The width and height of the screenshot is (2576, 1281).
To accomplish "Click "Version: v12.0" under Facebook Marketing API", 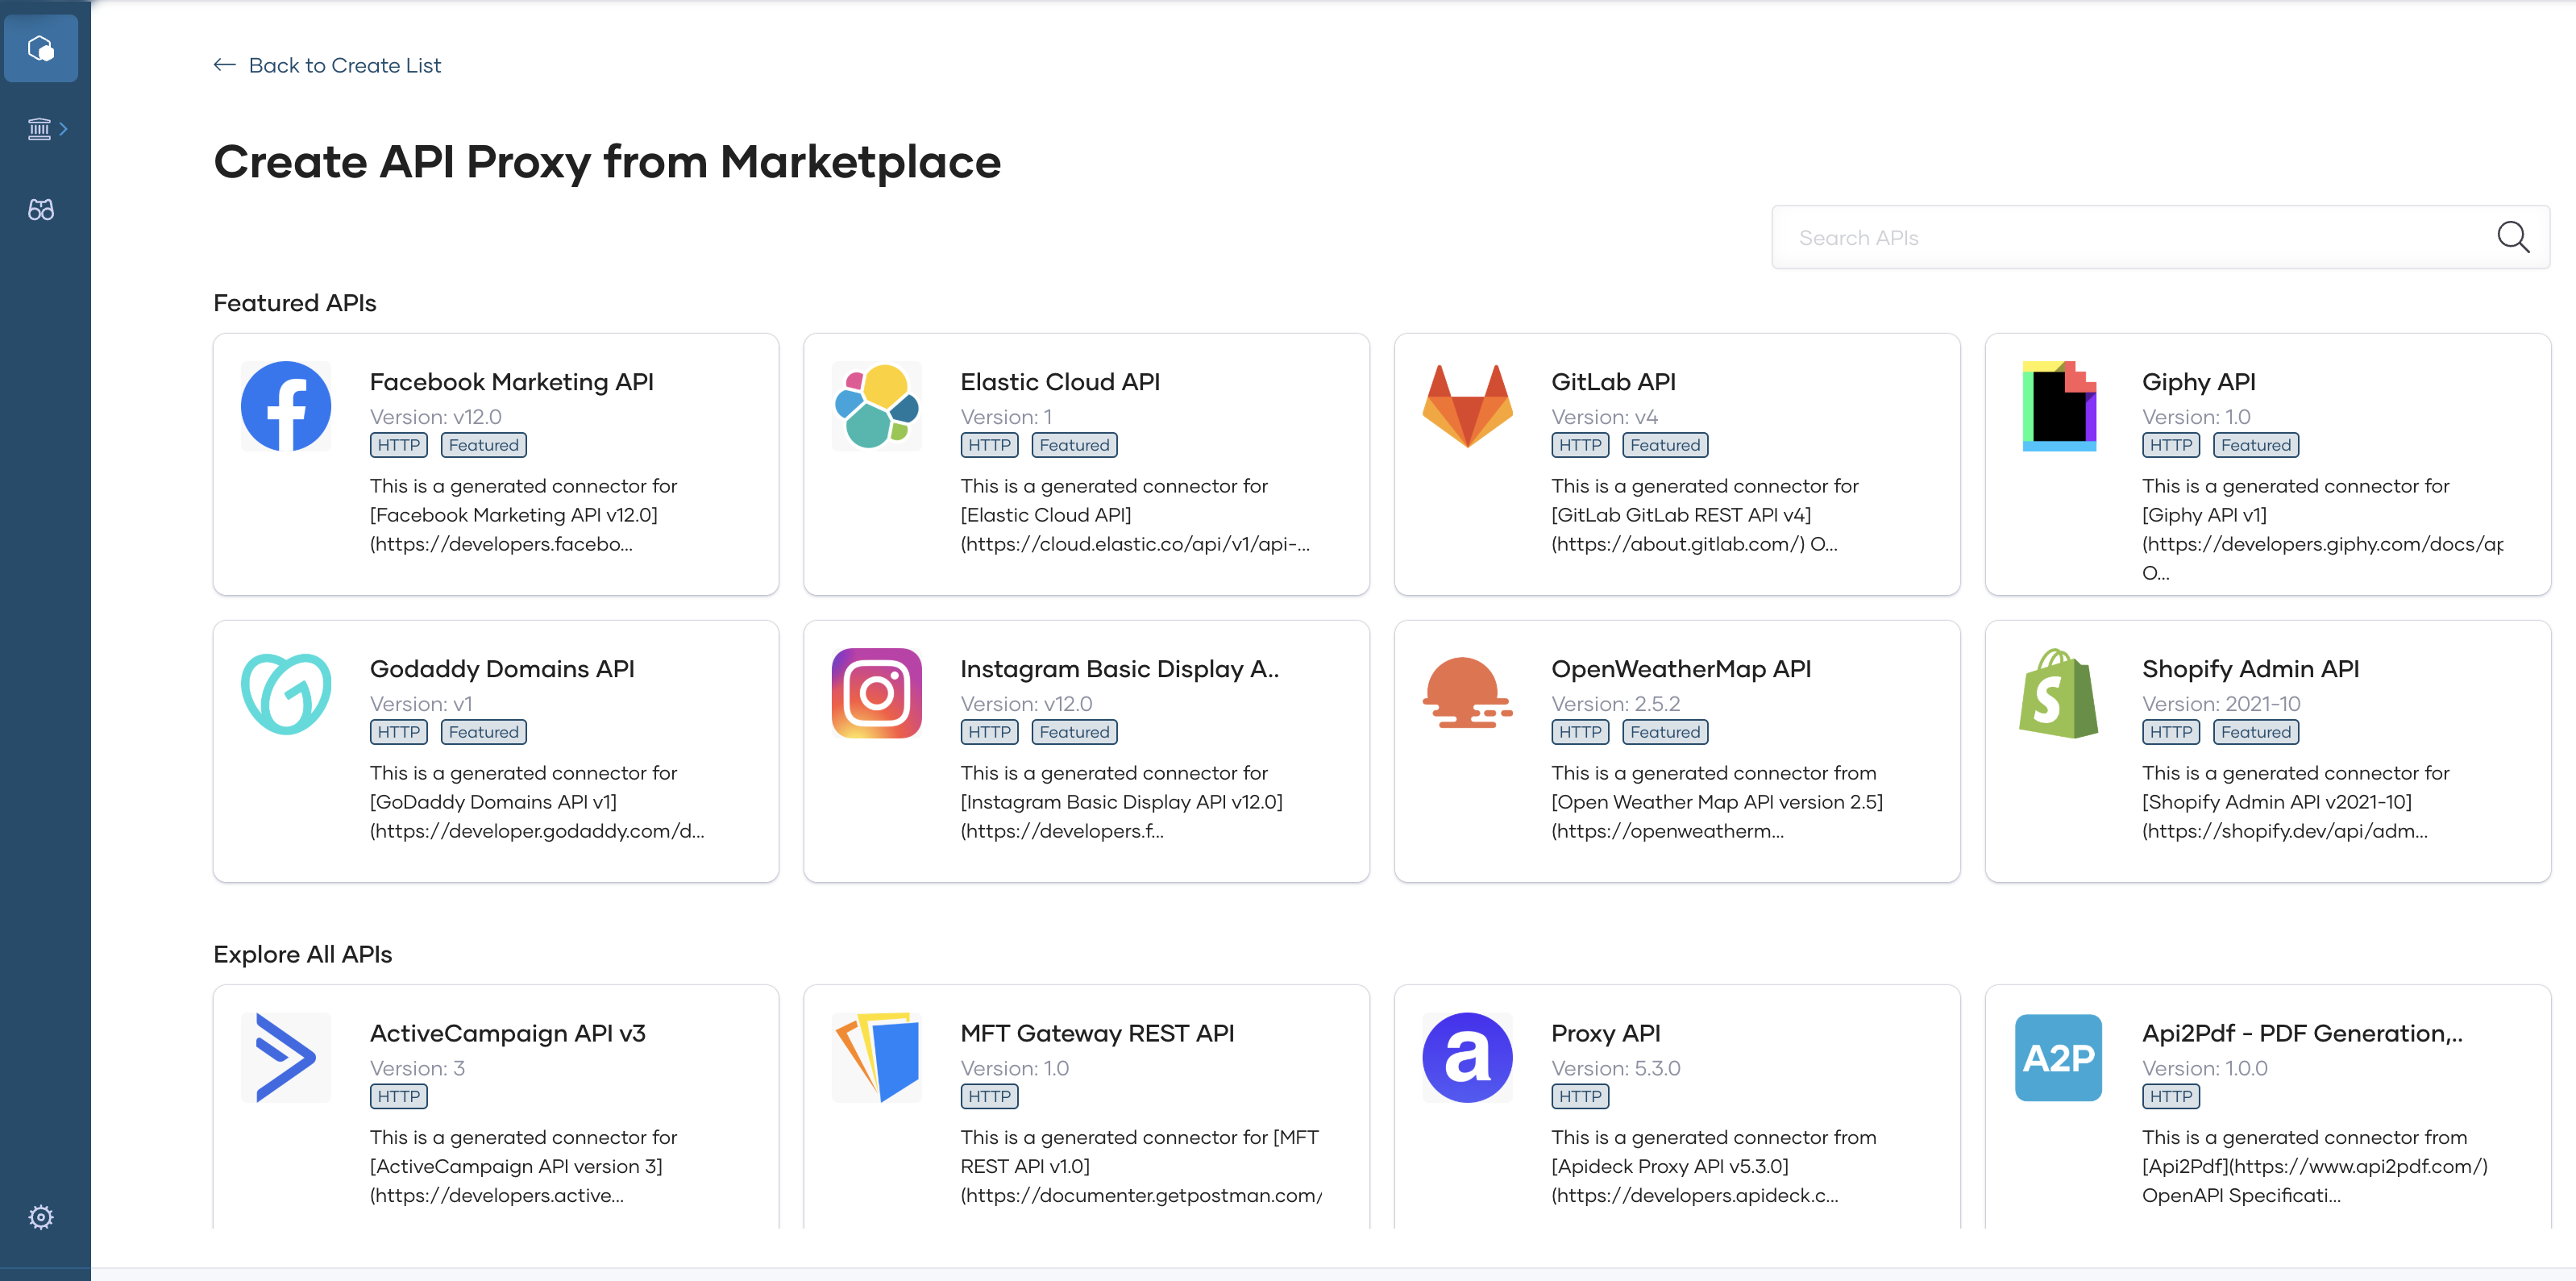I will coord(436,417).
